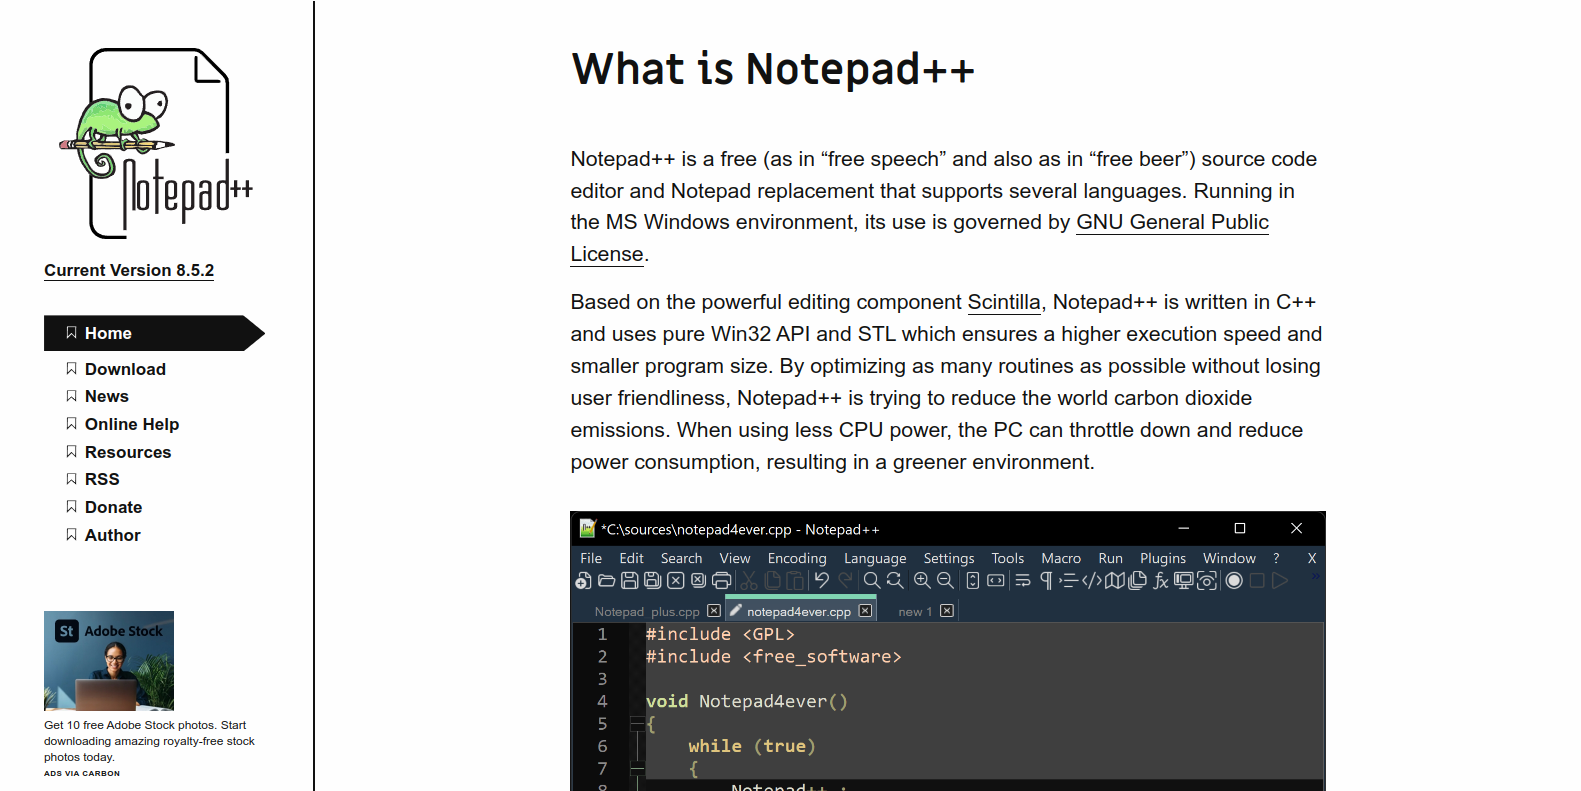Toggle the Show indent guide icon
Viewport: 1581px width, 791px height.
point(1068,580)
